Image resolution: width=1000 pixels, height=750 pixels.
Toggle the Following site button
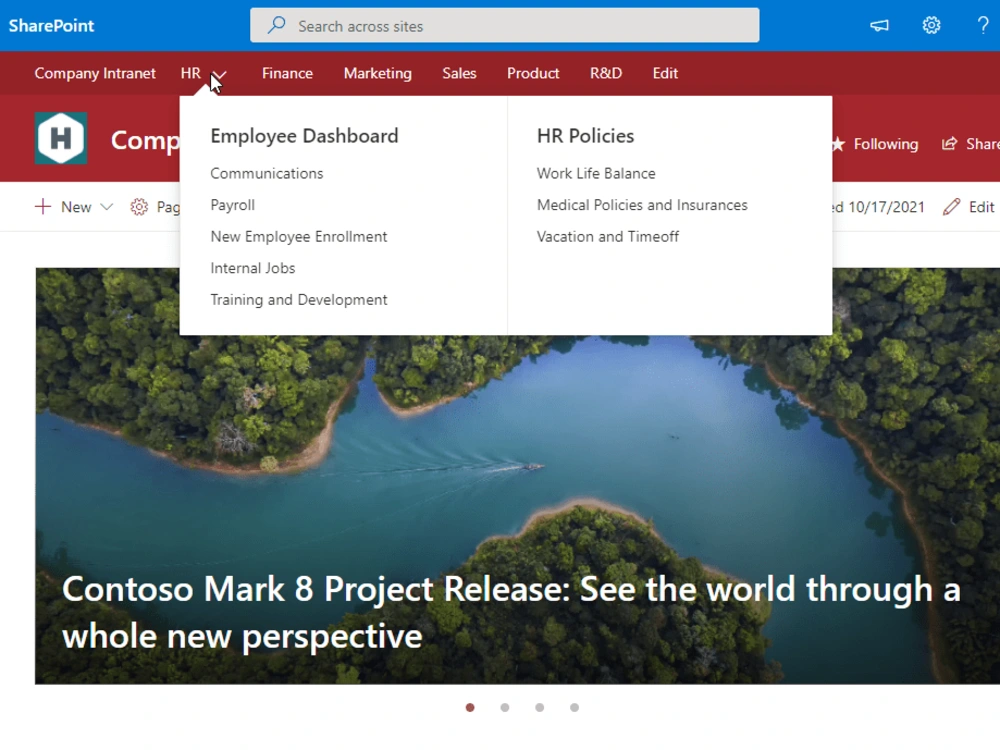pyautogui.click(x=876, y=144)
